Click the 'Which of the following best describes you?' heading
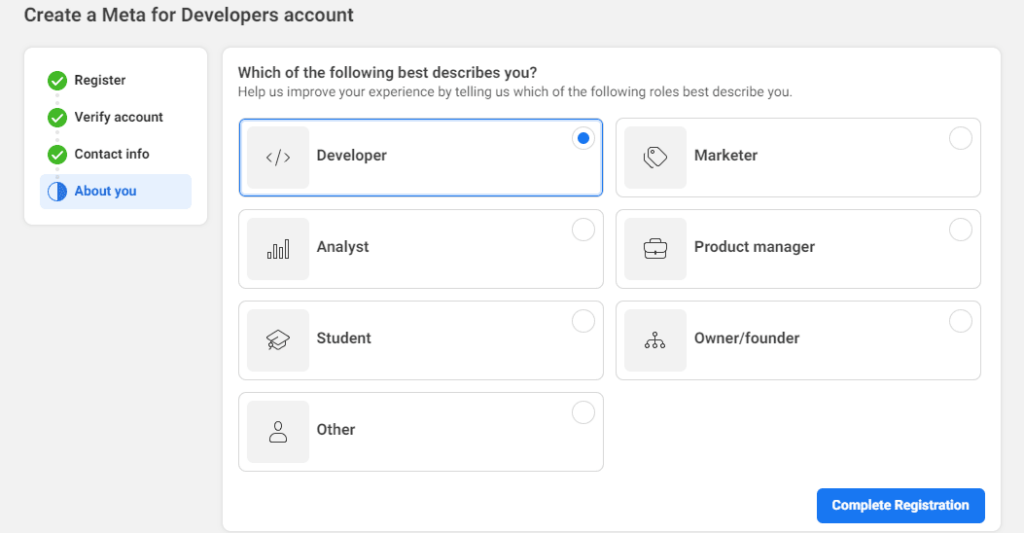 (x=387, y=73)
